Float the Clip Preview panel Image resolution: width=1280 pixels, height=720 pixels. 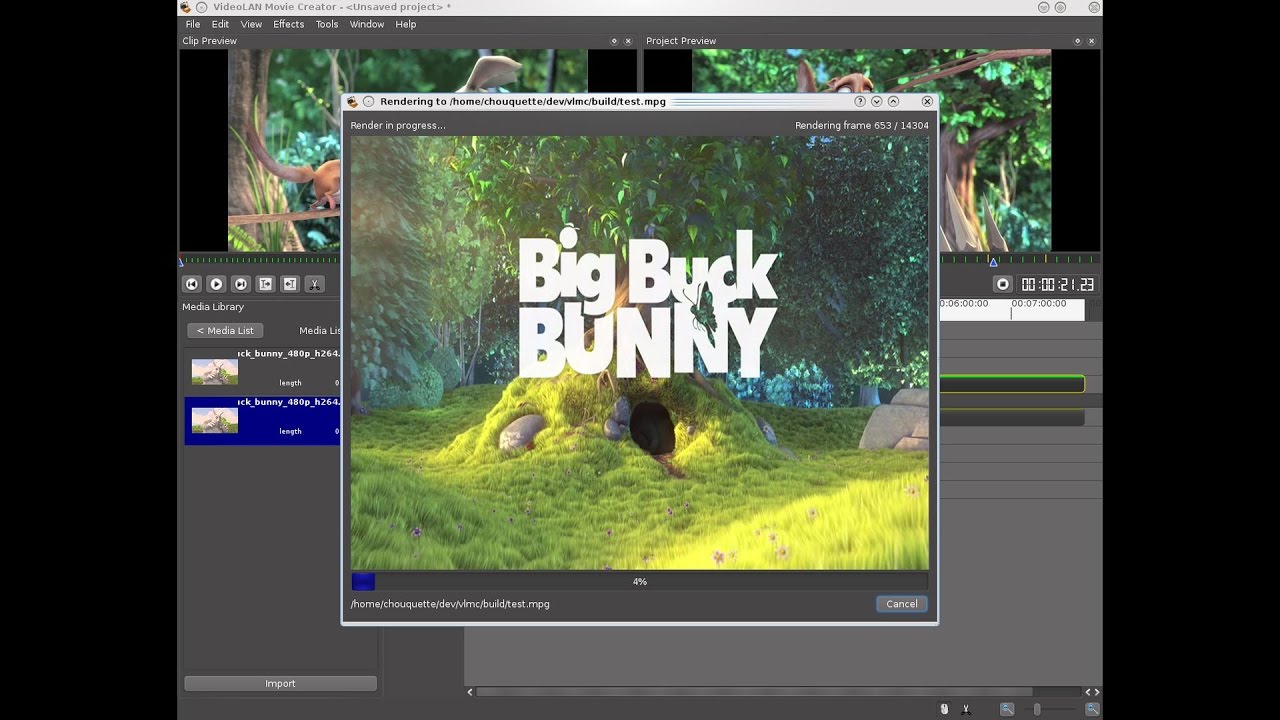pyautogui.click(x=614, y=41)
